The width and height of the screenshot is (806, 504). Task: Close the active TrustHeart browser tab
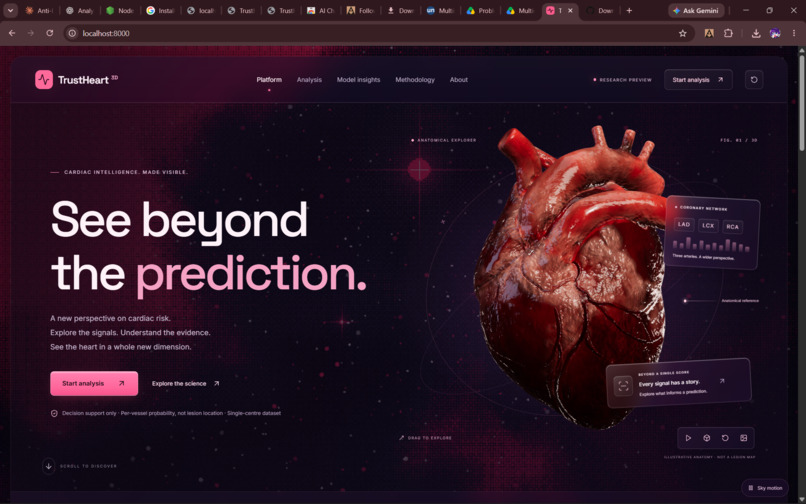[570, 10]
